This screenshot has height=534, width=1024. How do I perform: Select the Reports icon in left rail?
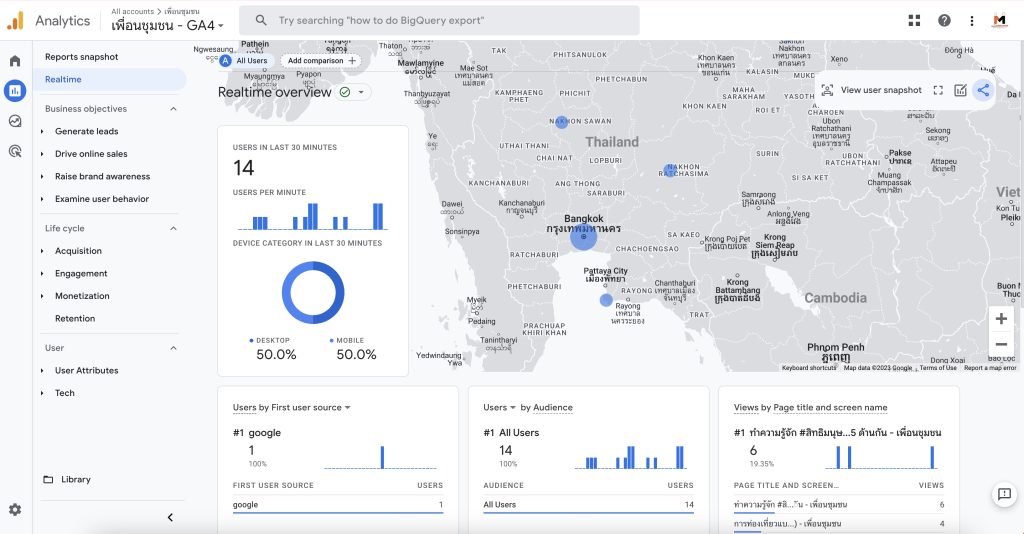pos(15,91)
